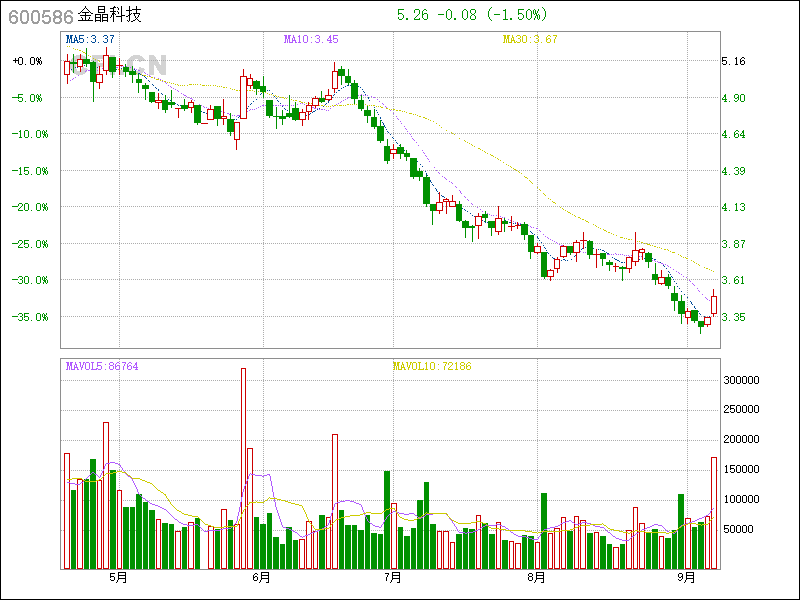Jump to the 7月 date marker
Viewport: 800px width, 600px height.
click(x=392, y=578)
